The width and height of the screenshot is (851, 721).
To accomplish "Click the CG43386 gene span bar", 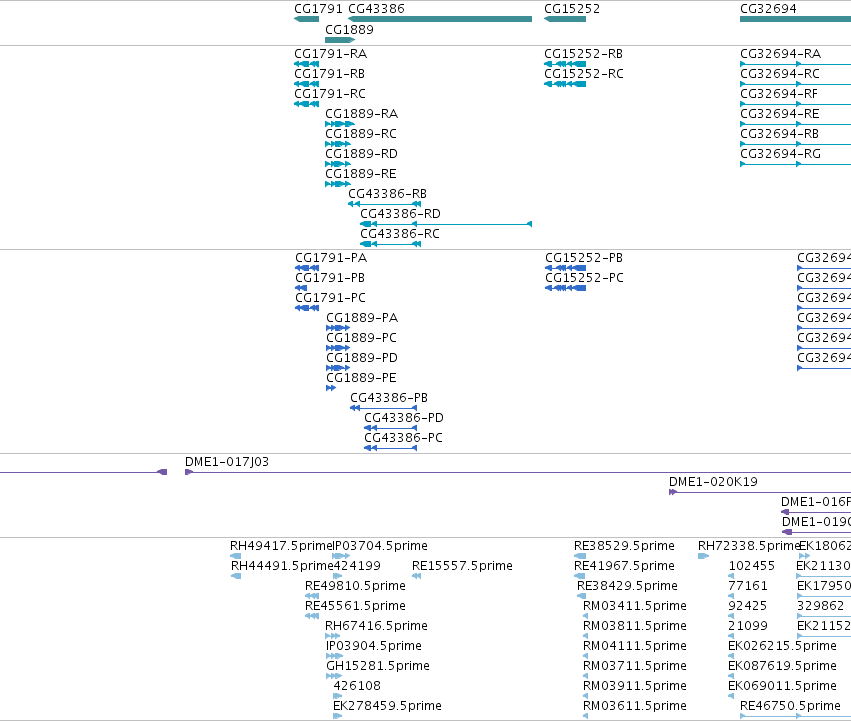I will pyautogui.click(x=440, y=19).
